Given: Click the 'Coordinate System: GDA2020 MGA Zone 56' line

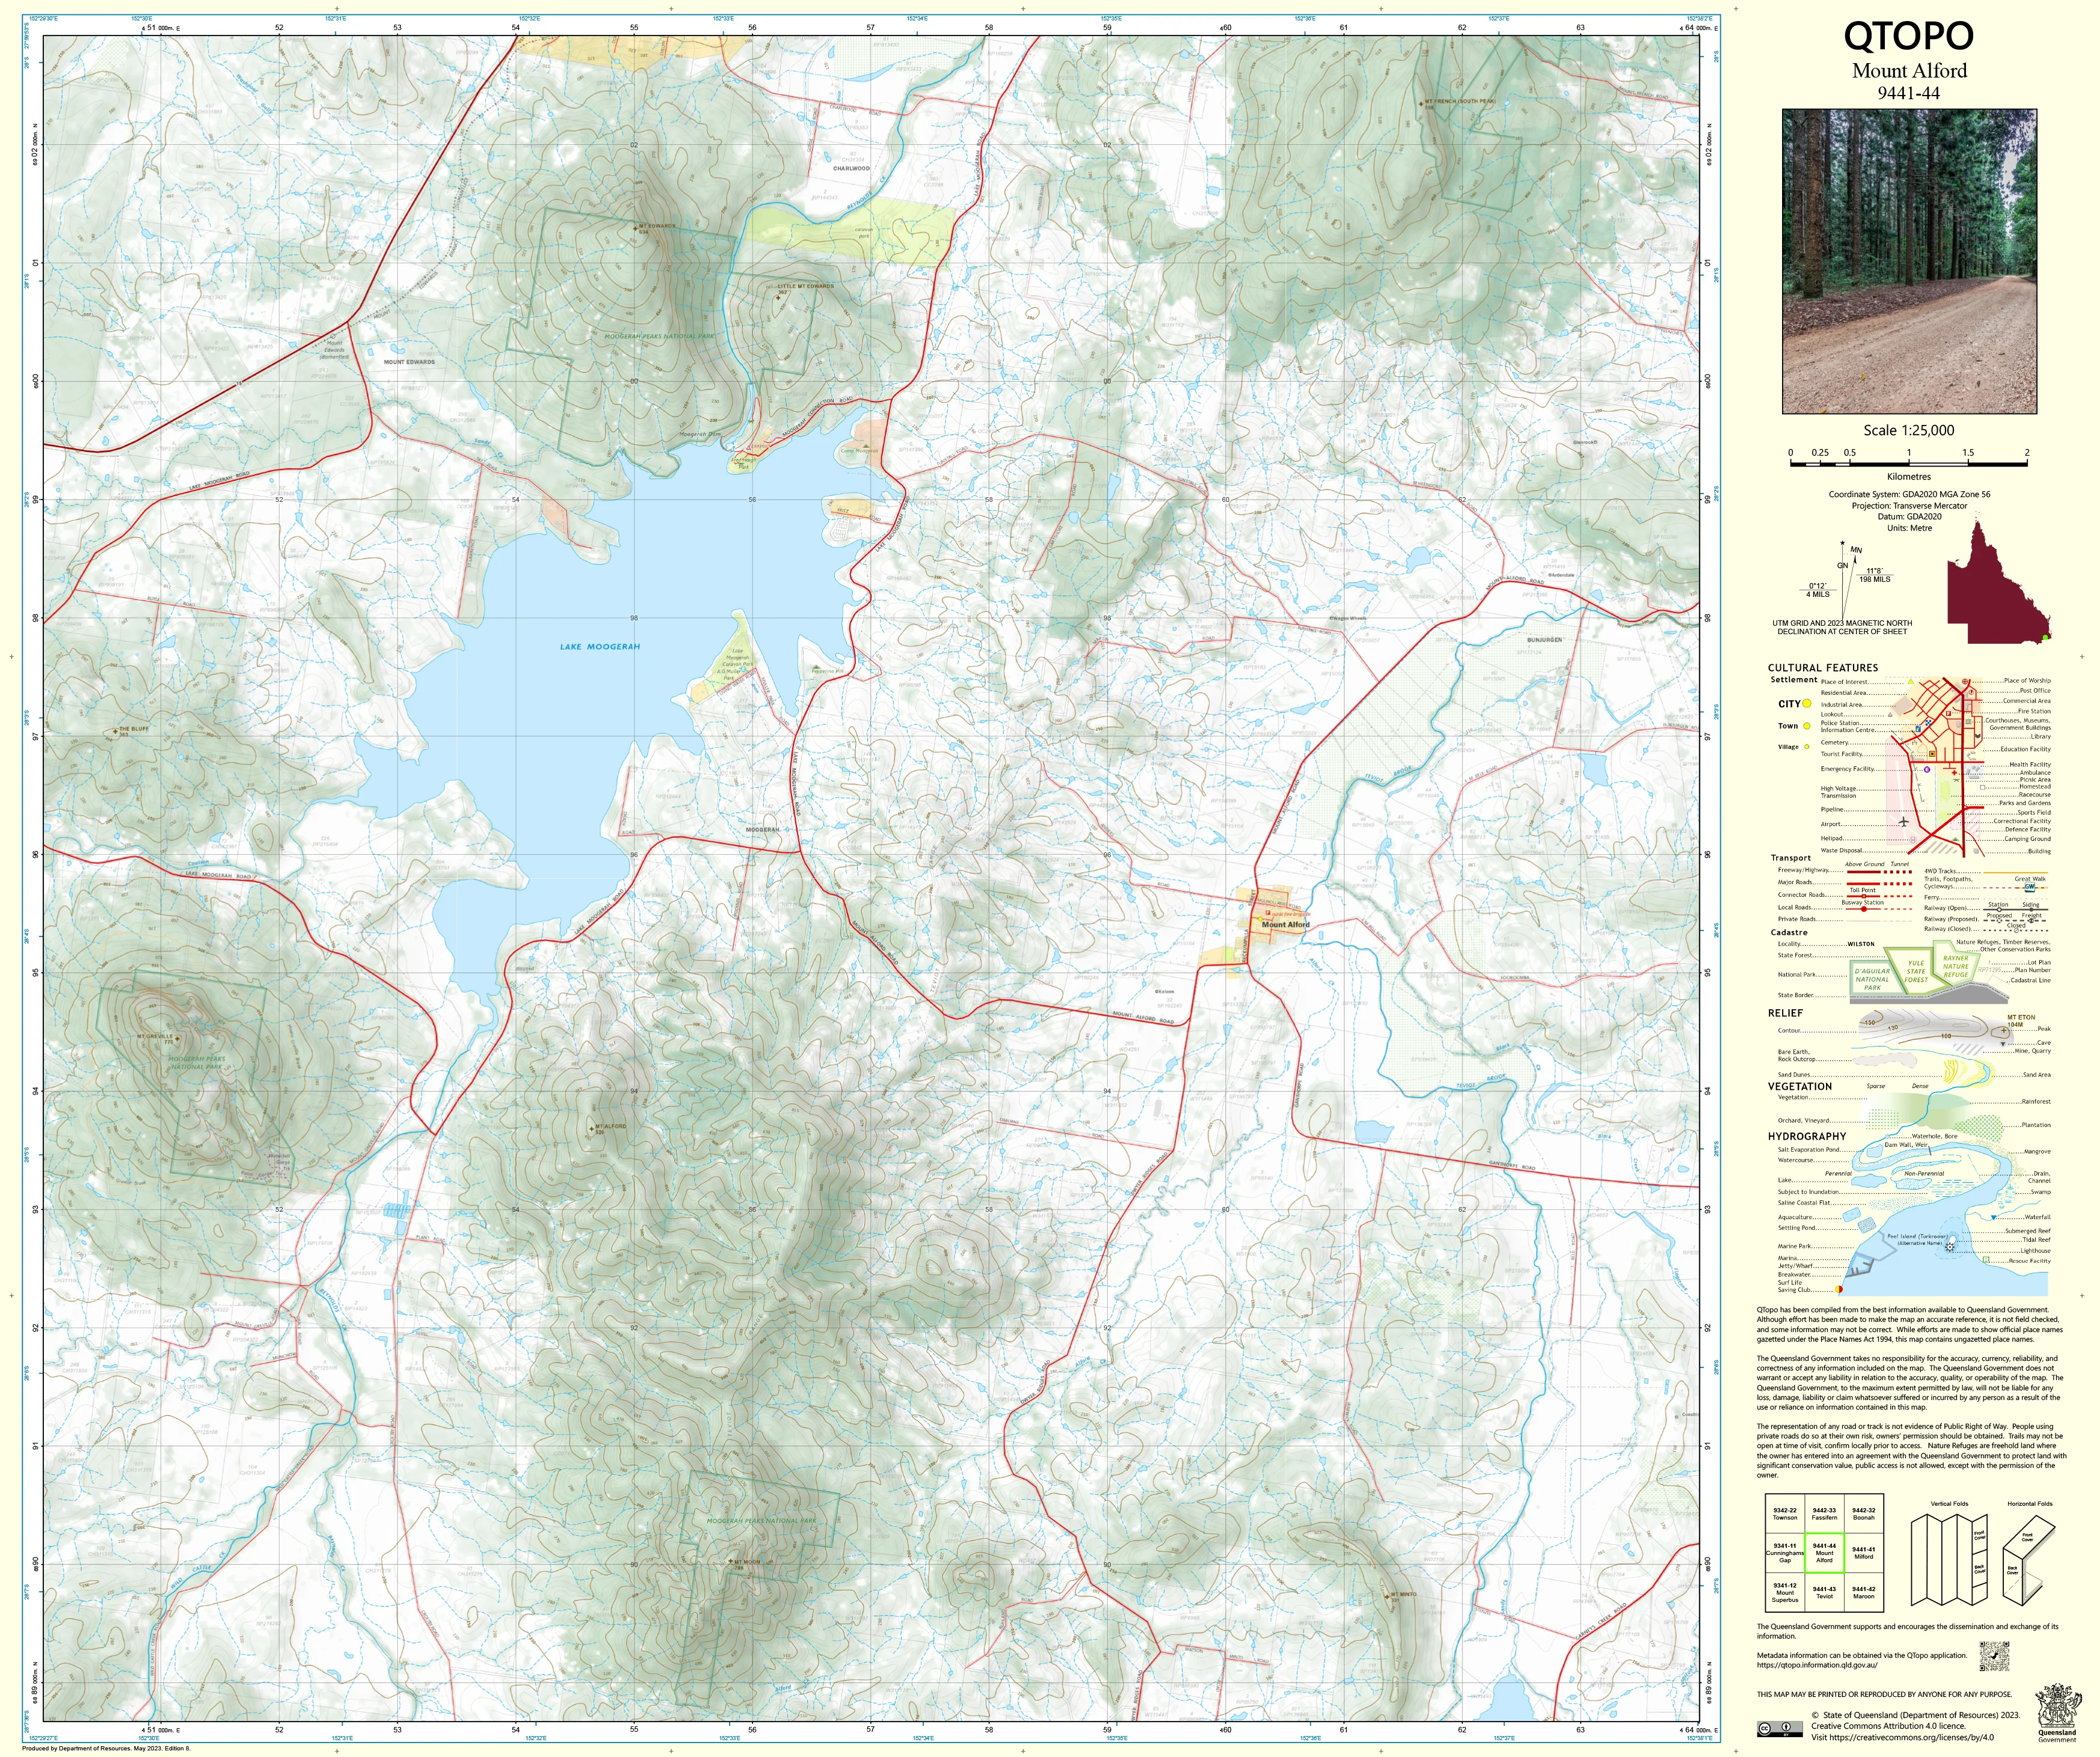Looking at the screenshot, I should (1909, 494).
